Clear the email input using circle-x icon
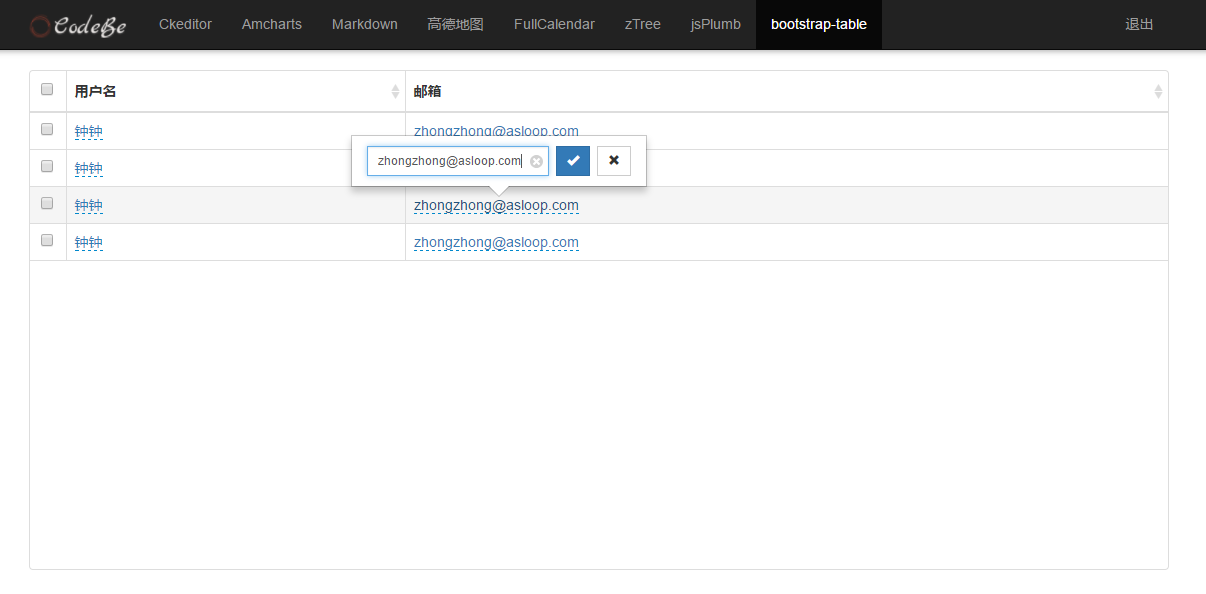Screen dimensions: 1206x594 coord(536,161)
